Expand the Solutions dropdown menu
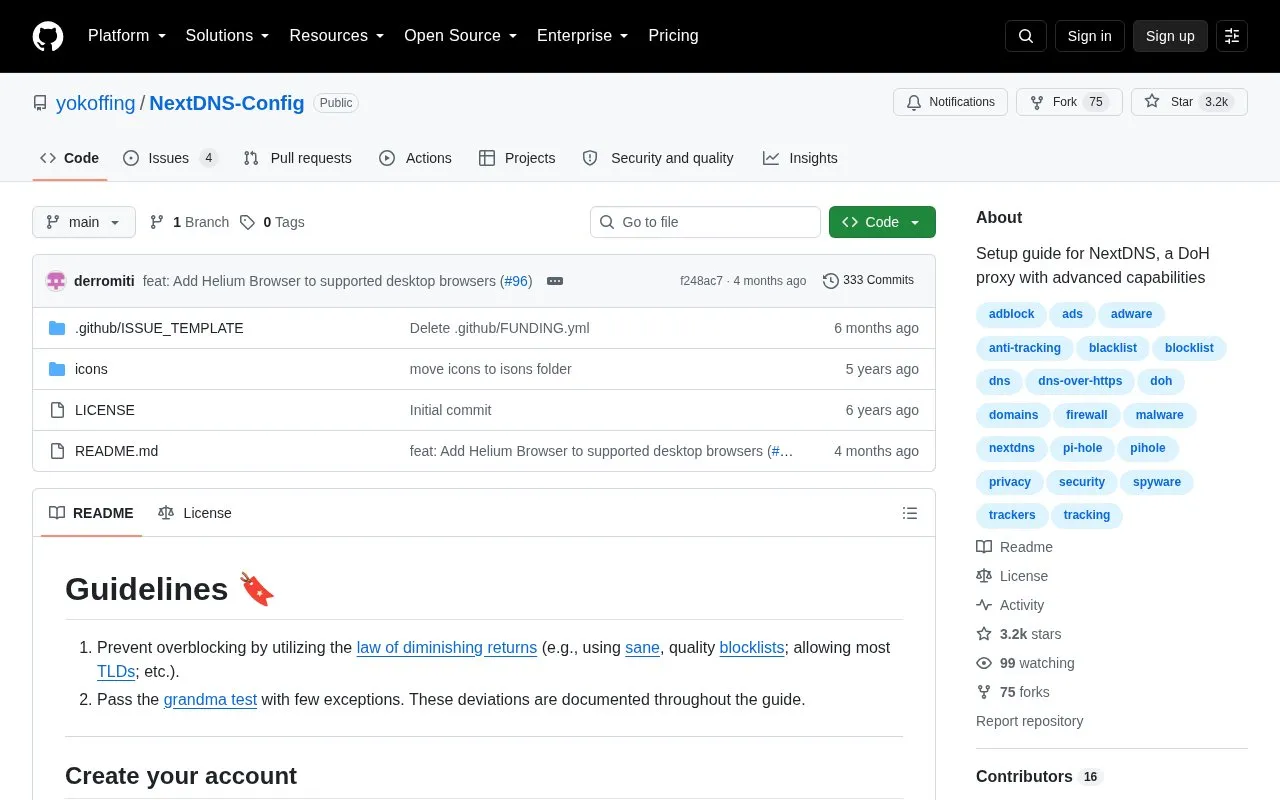 pyautogui.click(x=227, y=36)
